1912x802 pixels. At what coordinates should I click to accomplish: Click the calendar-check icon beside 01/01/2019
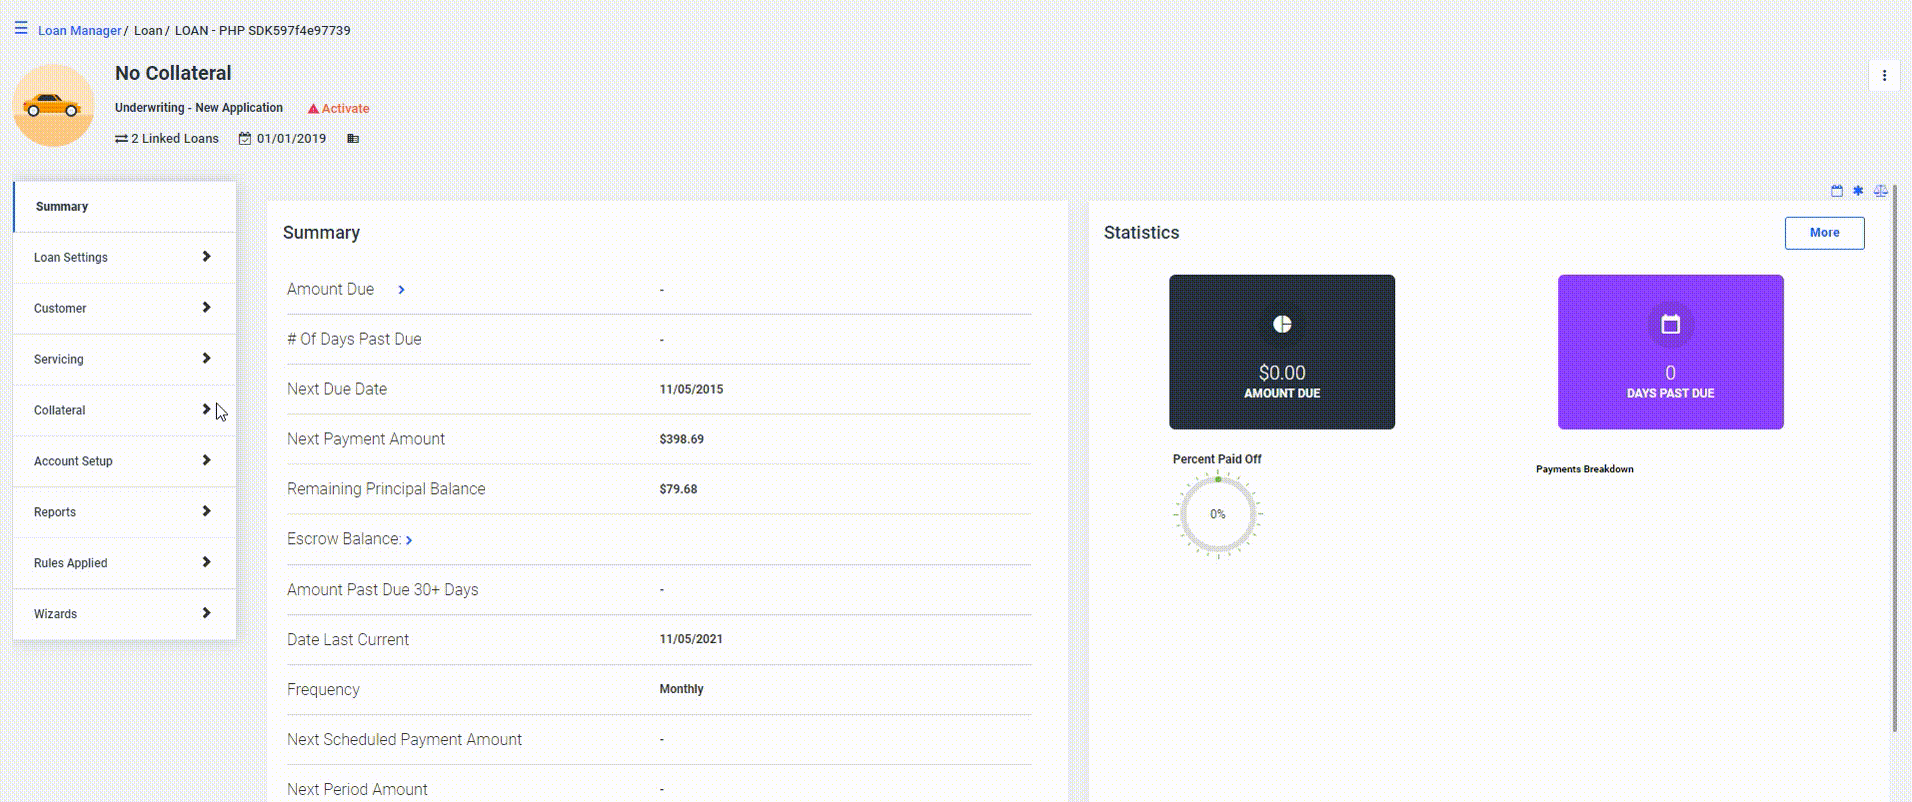(x=245, y=139)
